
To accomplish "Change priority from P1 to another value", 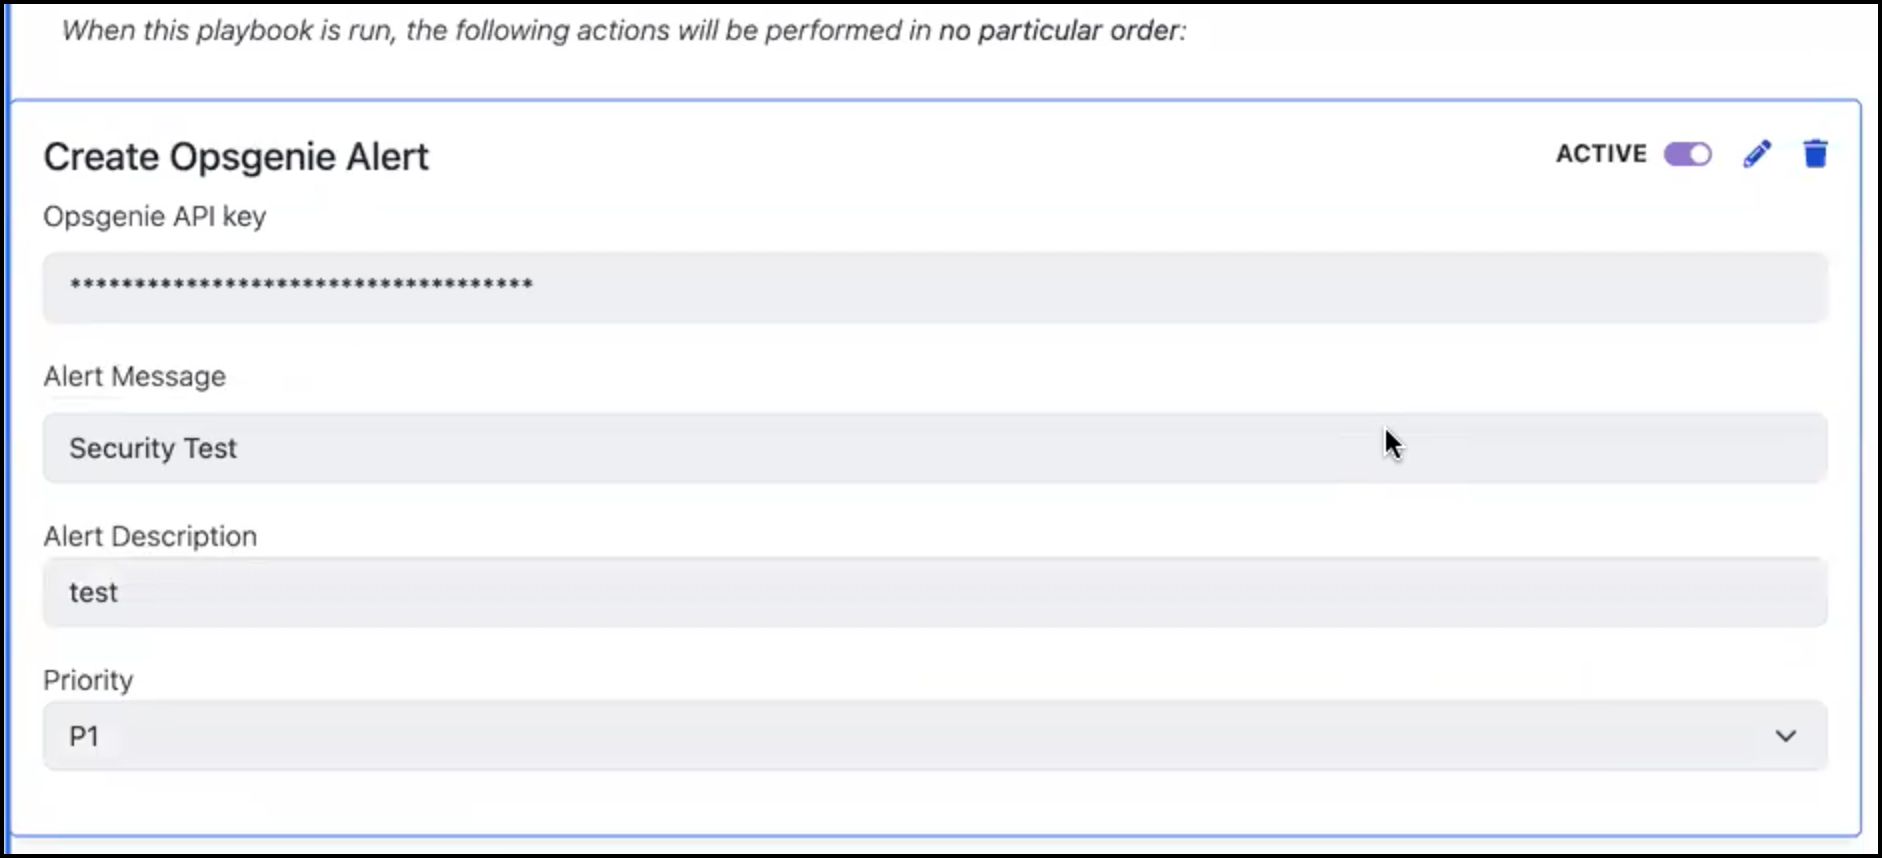I will coord(1784,736).
